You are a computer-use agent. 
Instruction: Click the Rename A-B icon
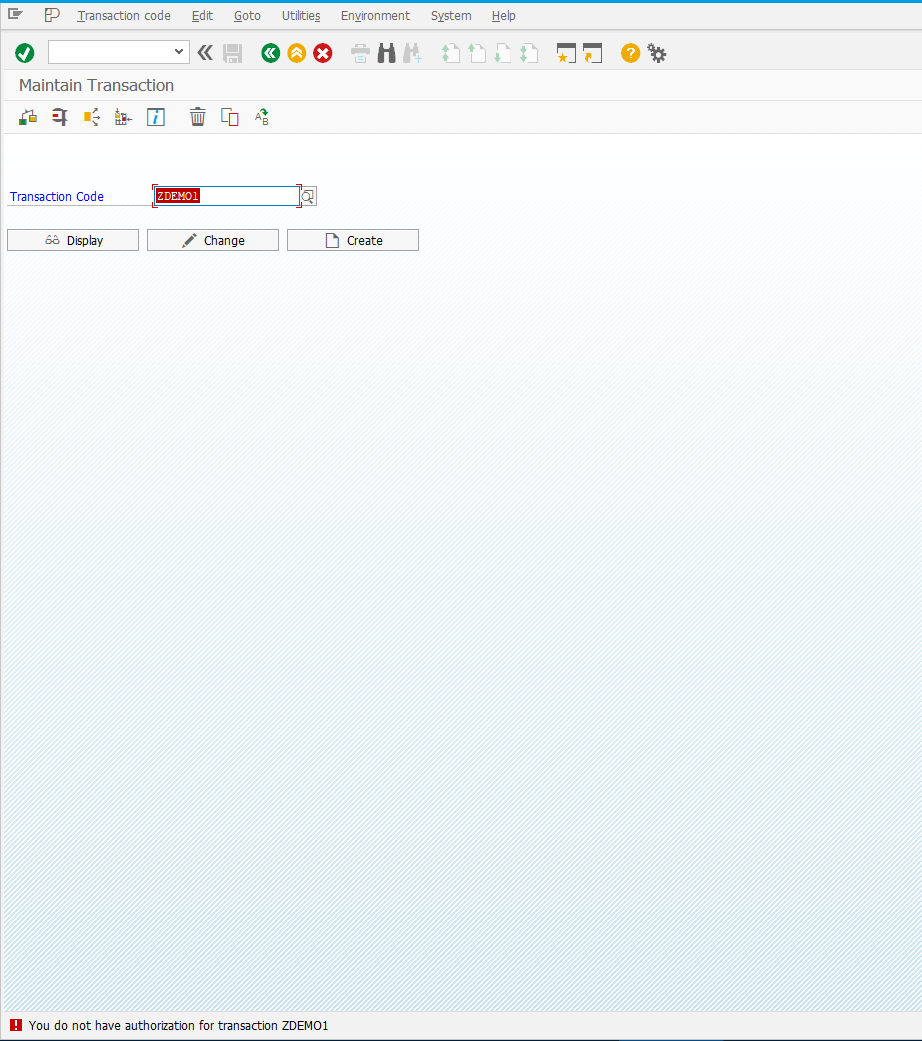(x=262, y=118)
